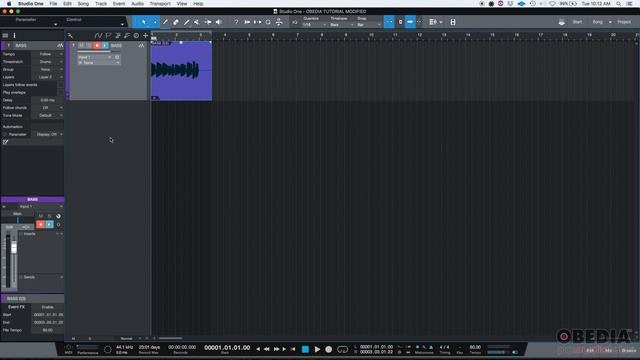Image resolution: width=640 pixels, height=360 pixels.
Task: Select the Paint tool
Action: (x=187, y=22)
